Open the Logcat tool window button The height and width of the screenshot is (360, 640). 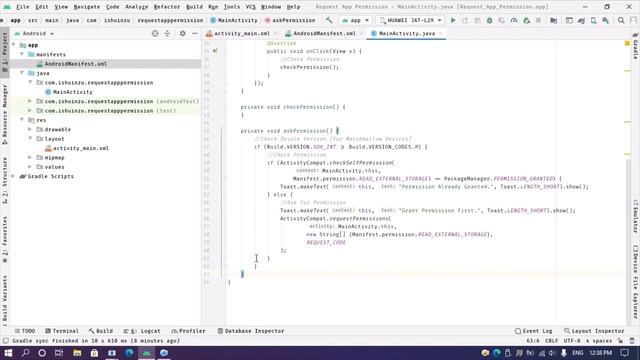tap(142, 331)
